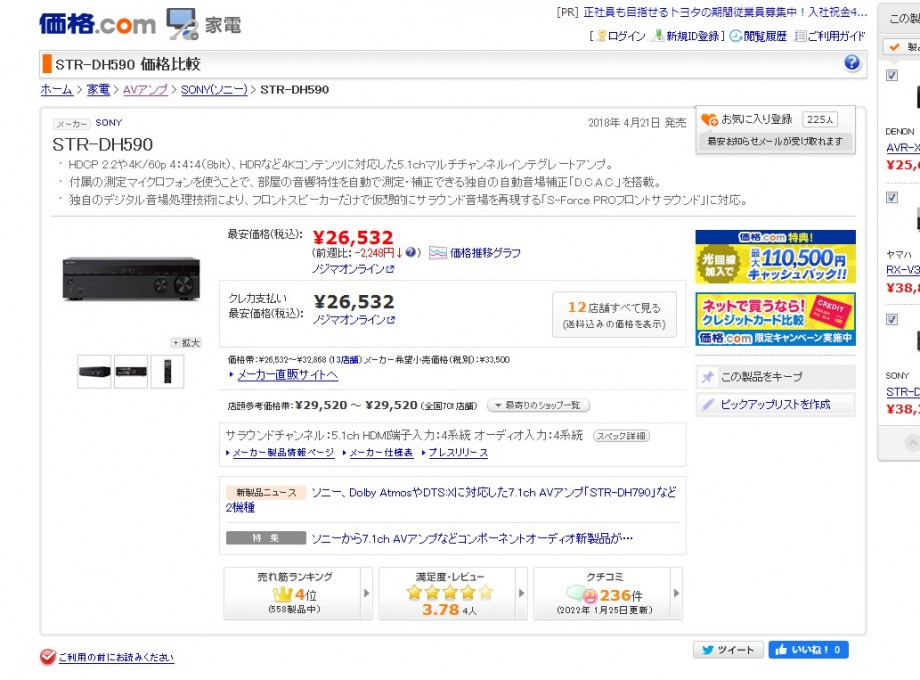Open ご利用ガイド user guide
The image size is (920, 680).
pos(830,36)
